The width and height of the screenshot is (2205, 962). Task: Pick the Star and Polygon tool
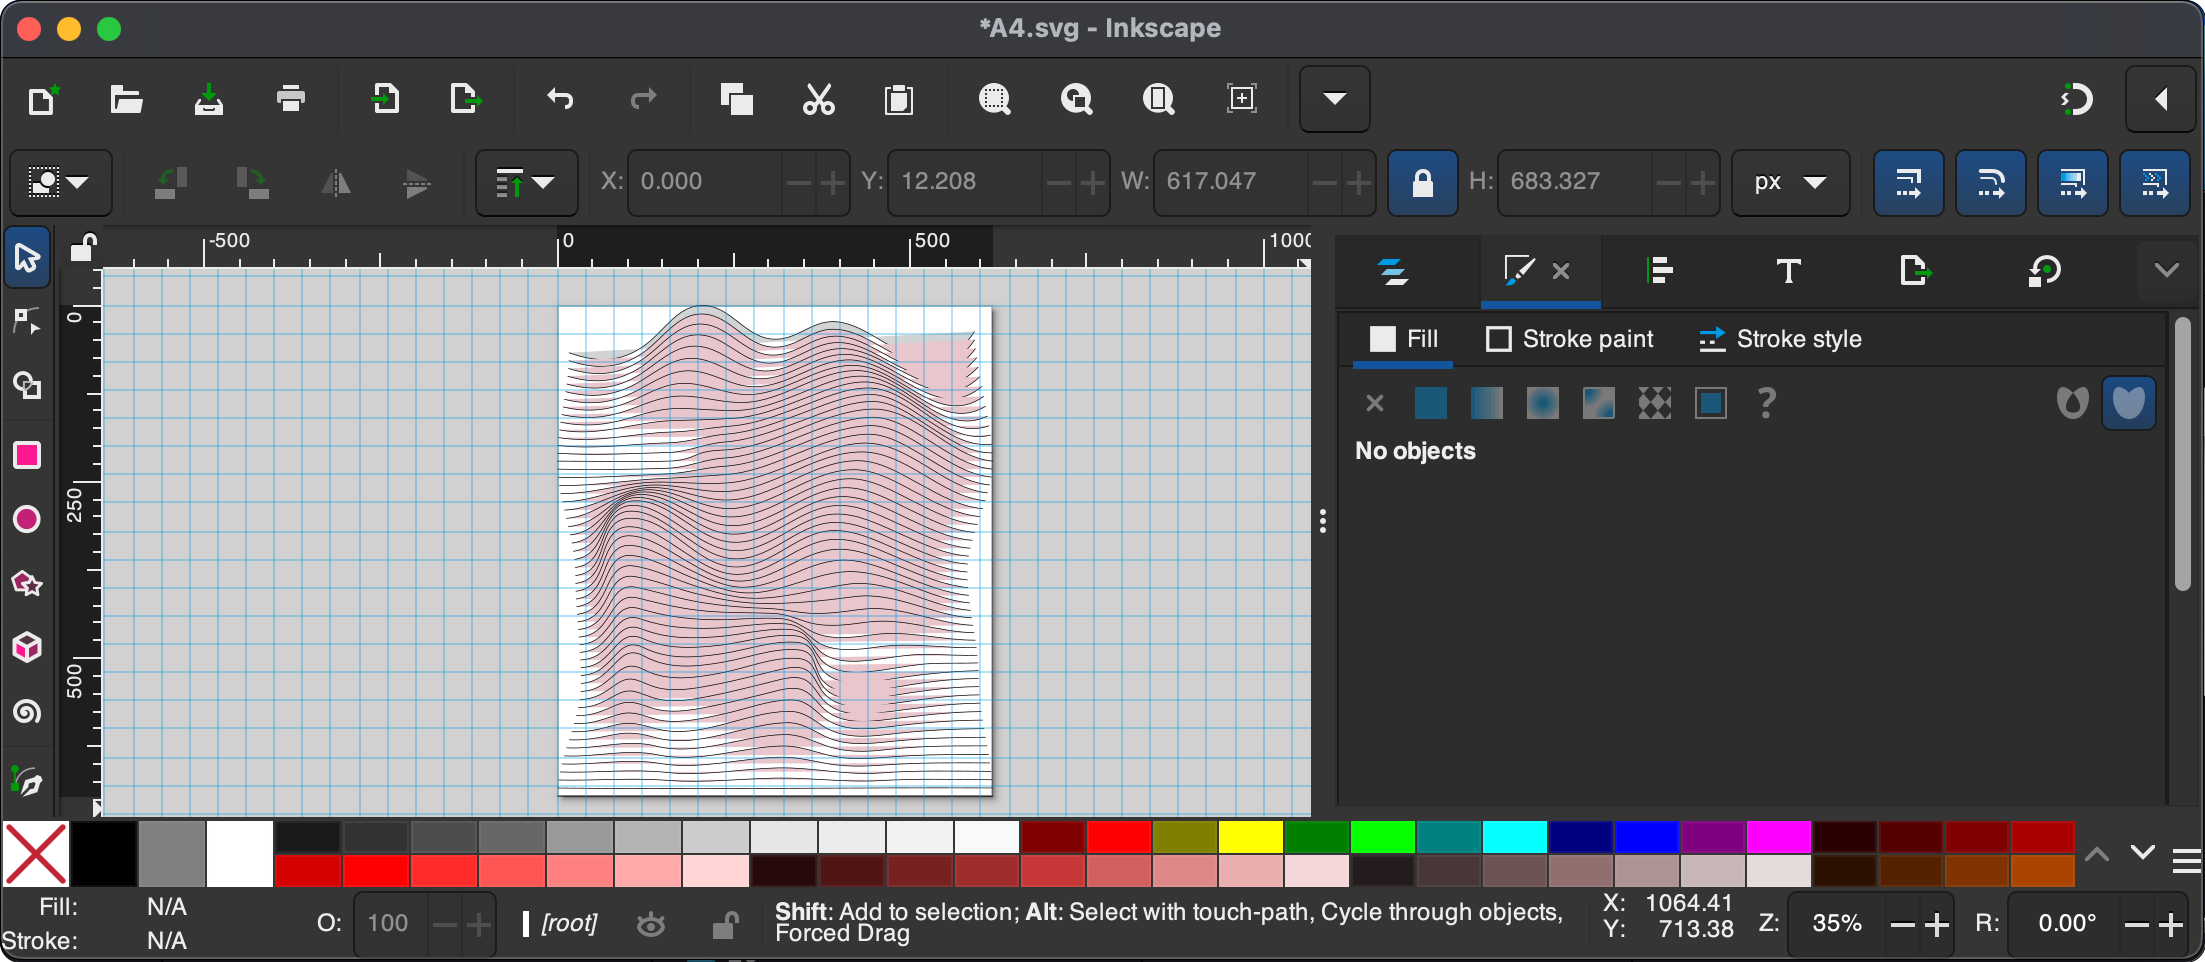pyautogui.click(x=27, y=584)
